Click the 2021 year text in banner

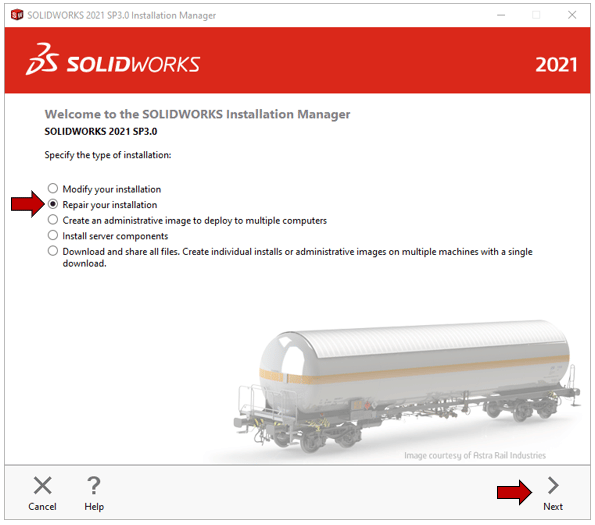(x=556, y=65)
